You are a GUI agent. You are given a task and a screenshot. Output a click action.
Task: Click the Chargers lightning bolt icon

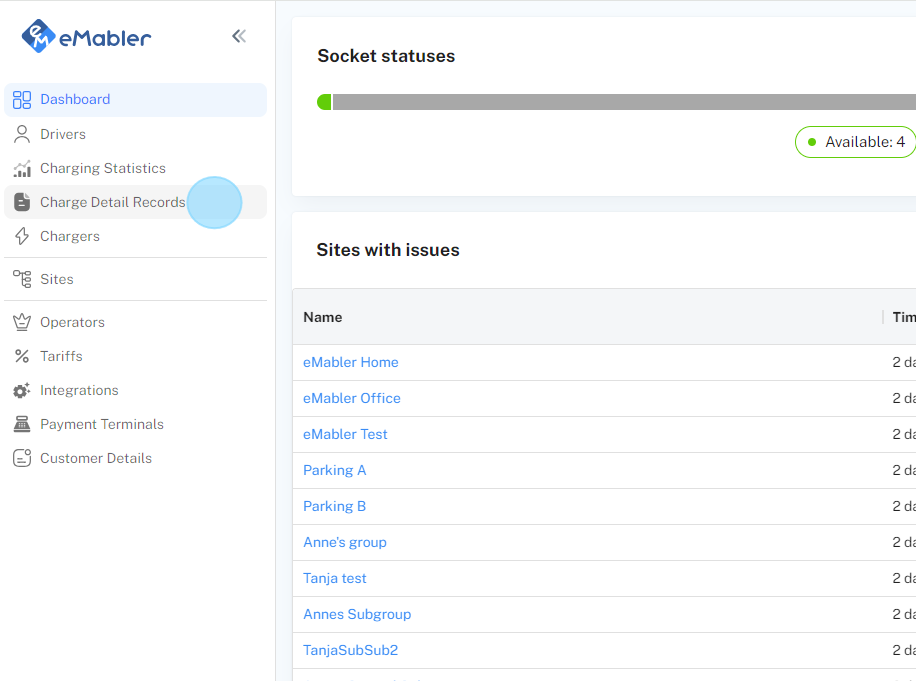pos(22,236)
